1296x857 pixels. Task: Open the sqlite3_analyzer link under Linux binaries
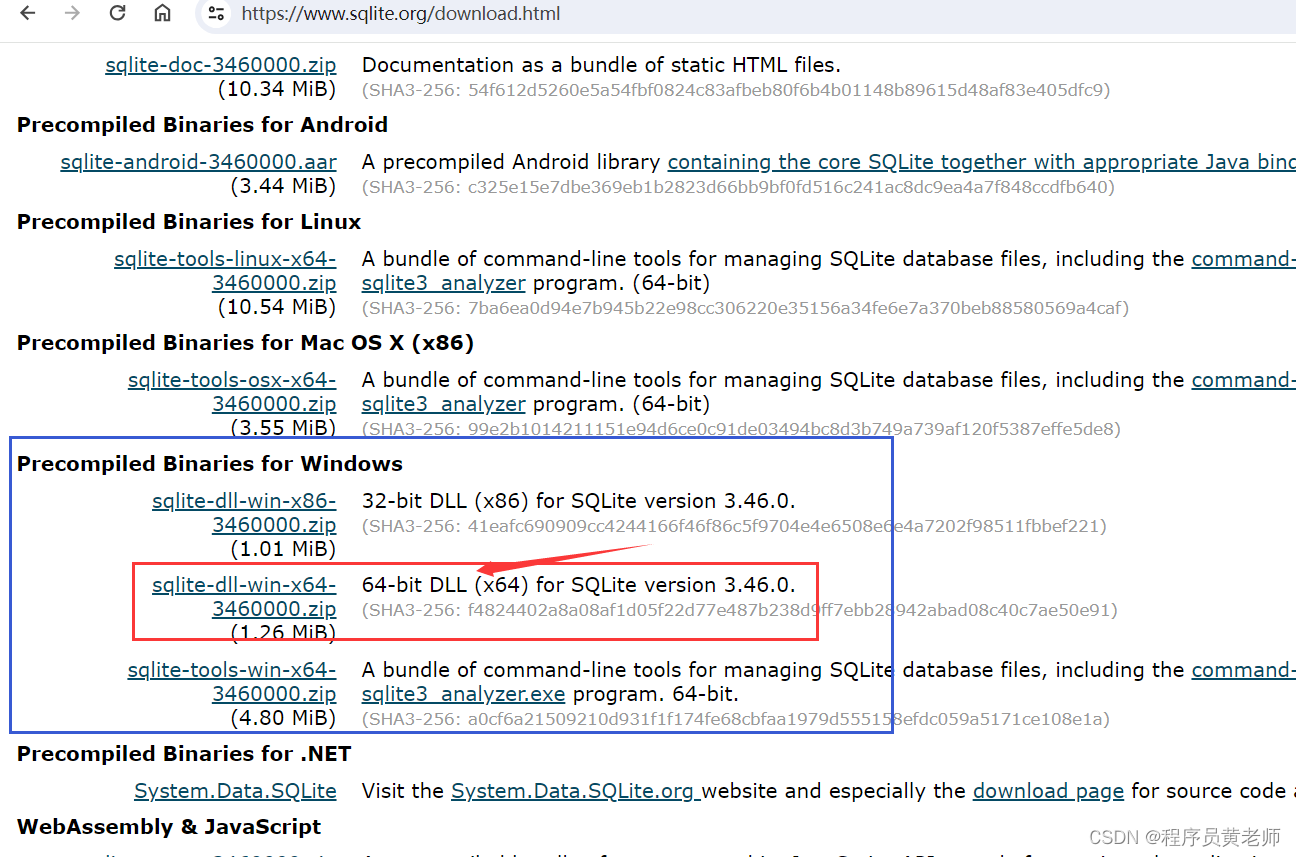[x=443, y=283]
